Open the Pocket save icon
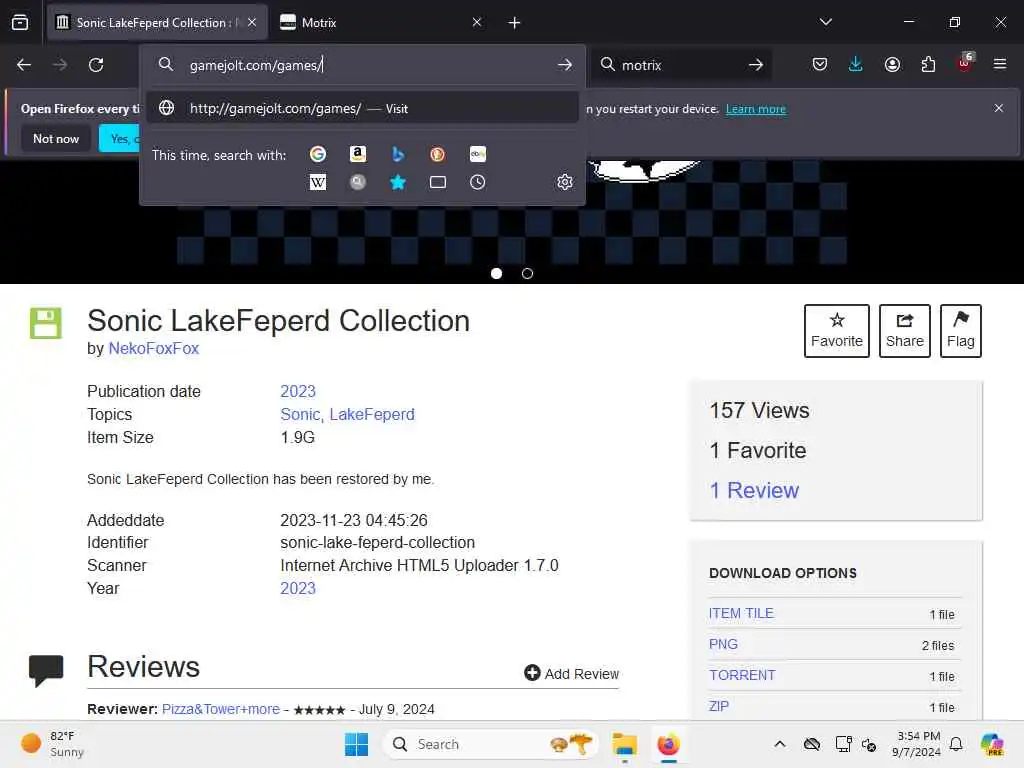1024x768 pixels. (820, 65)
